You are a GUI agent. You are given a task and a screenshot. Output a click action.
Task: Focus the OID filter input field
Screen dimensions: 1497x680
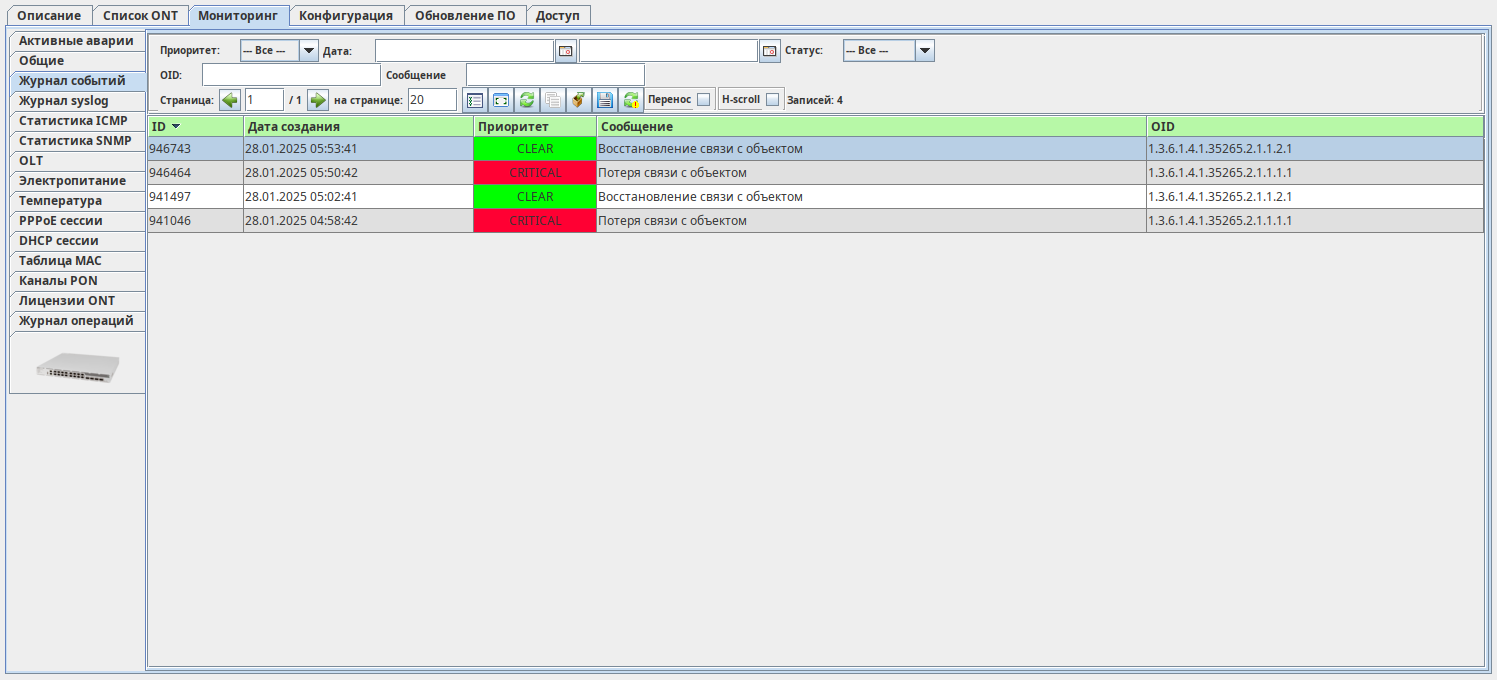(291, 75)
